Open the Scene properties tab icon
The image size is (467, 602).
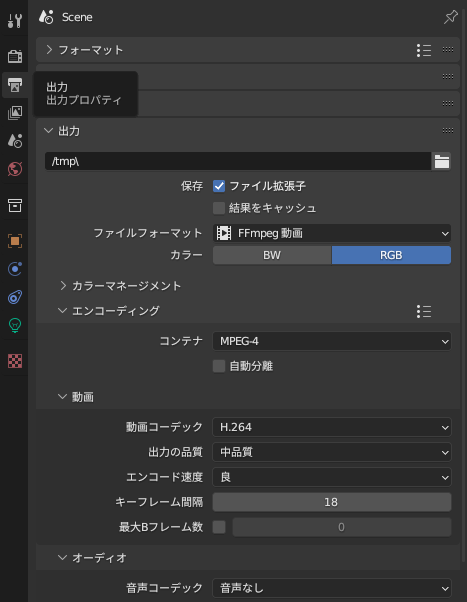click(x=15, y=141)
